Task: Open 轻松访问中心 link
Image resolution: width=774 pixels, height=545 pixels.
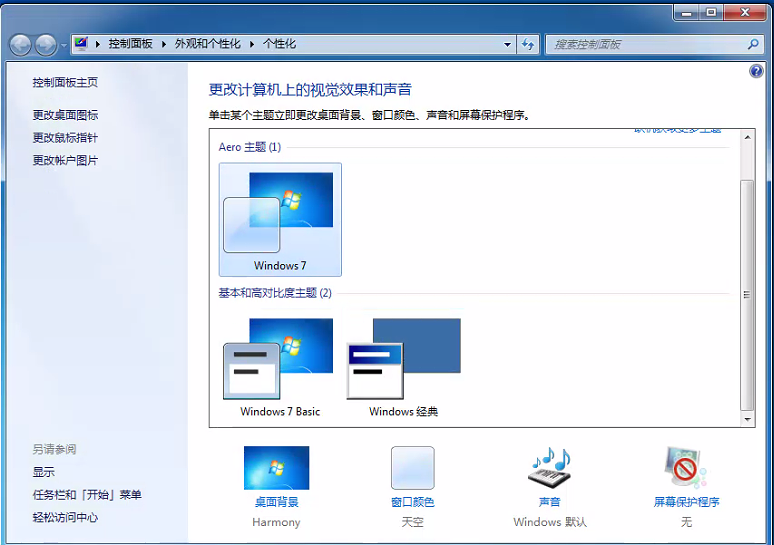Action: tap(65, 517)
